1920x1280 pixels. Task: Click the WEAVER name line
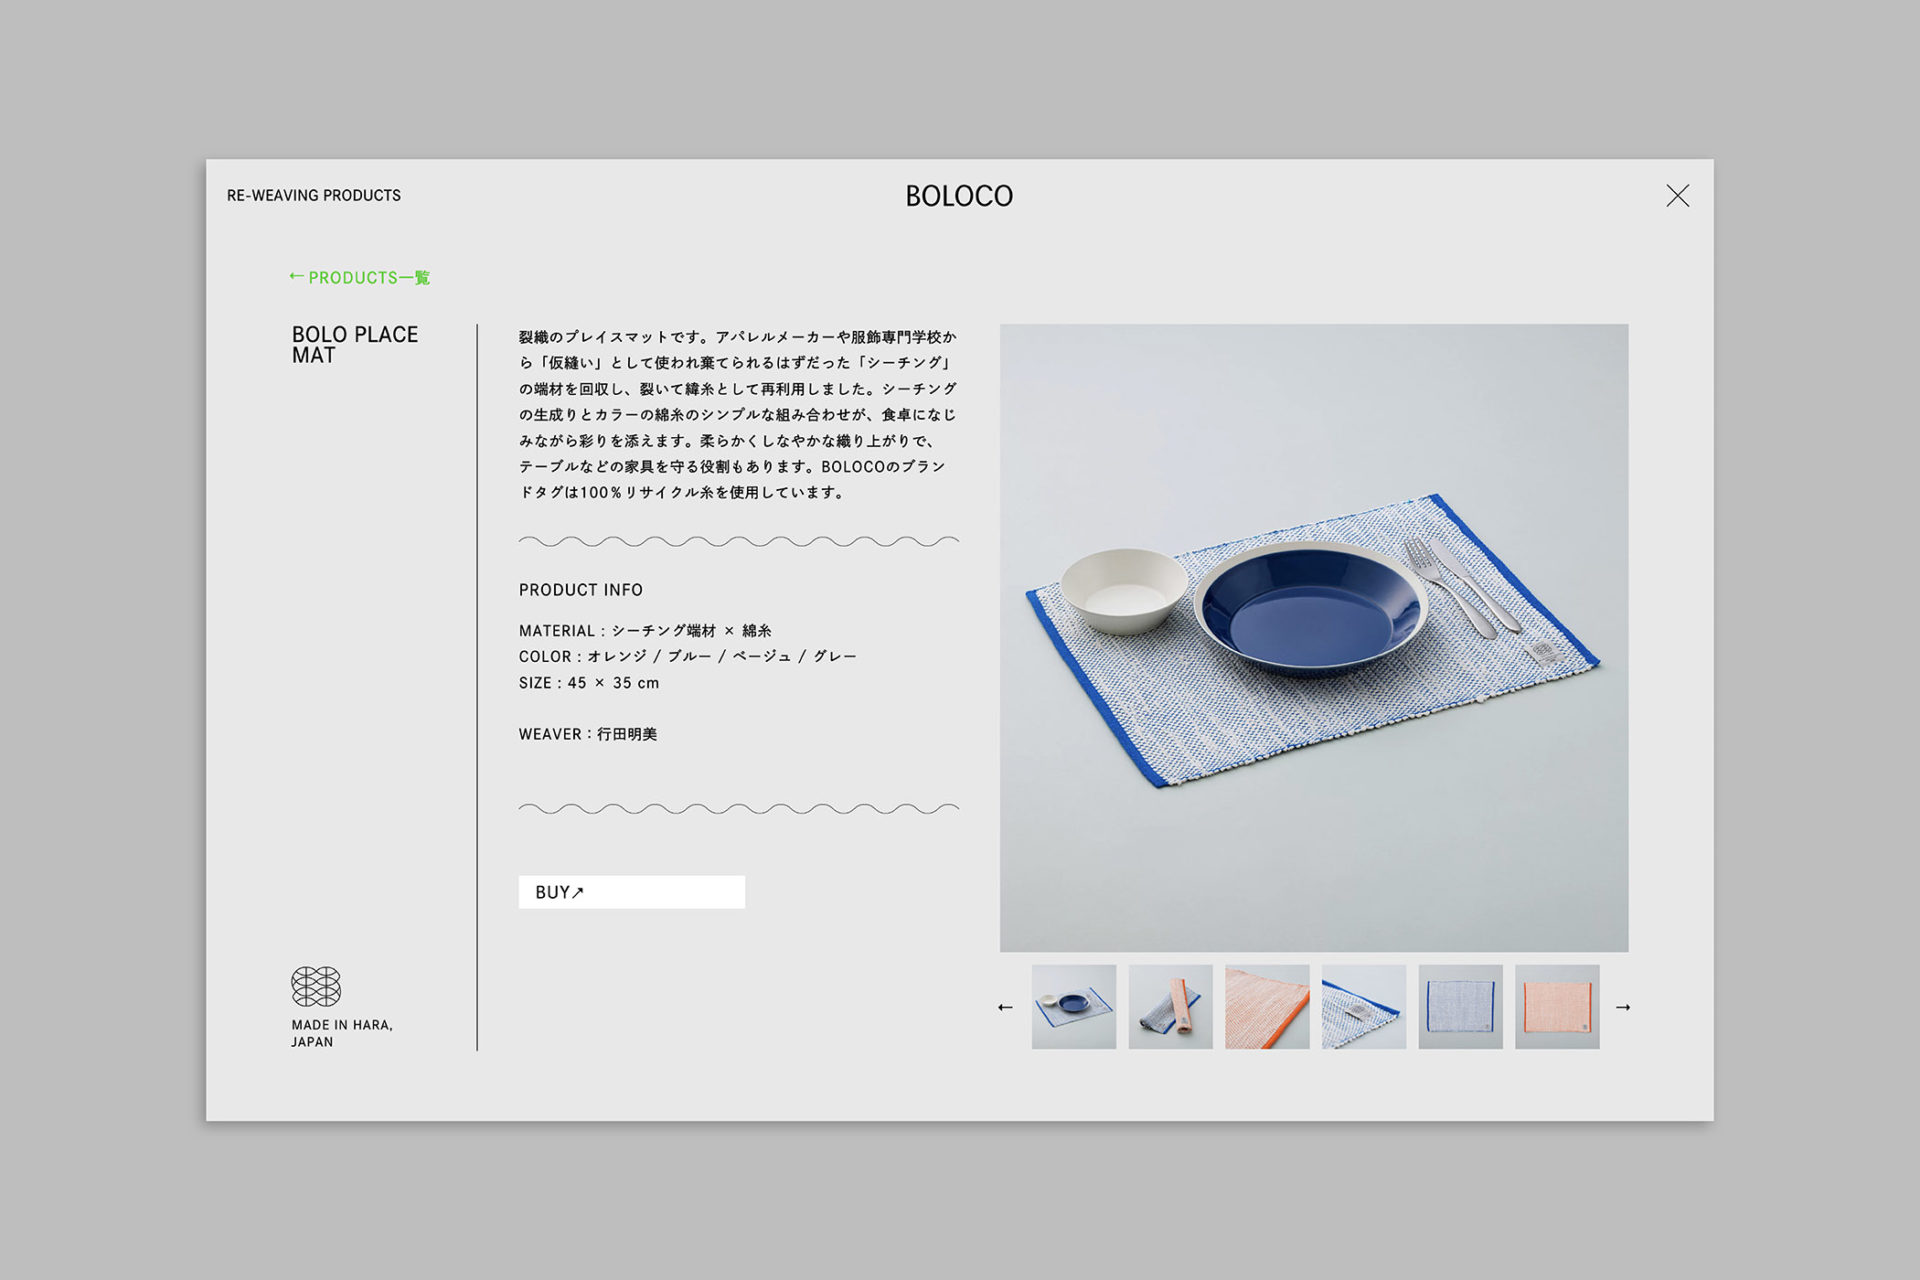588,734
